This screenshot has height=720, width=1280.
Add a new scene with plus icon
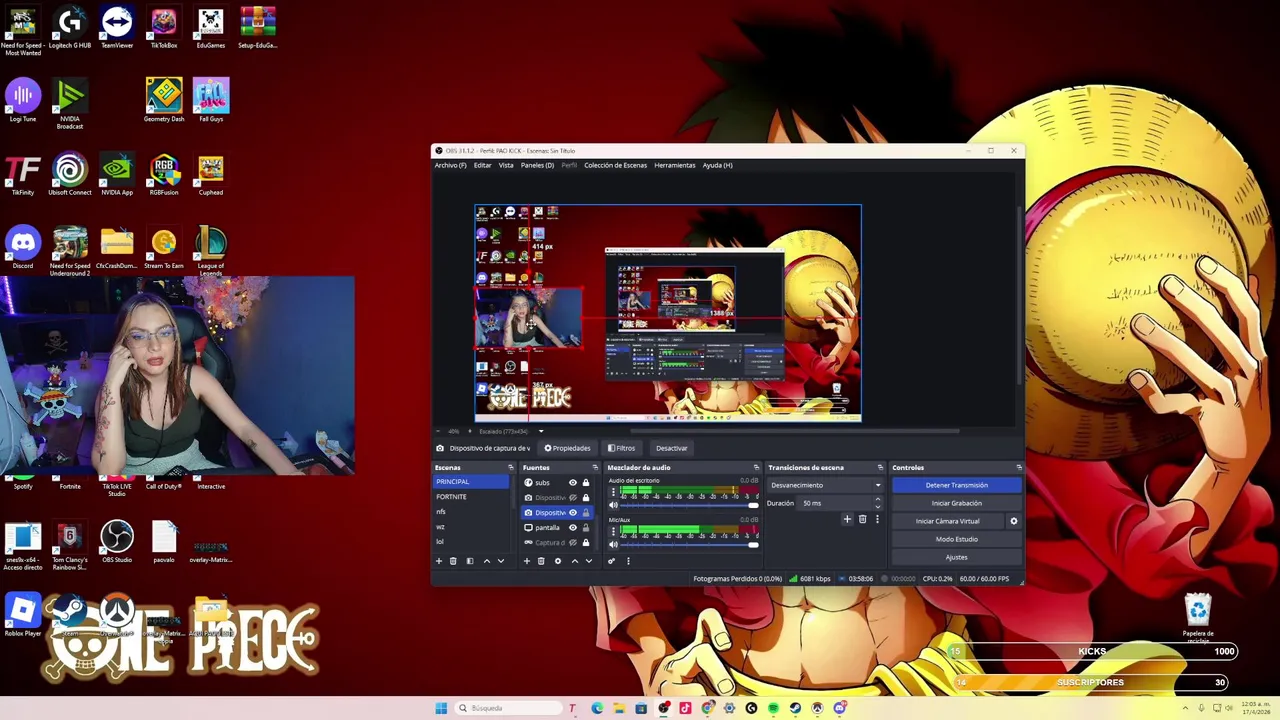pyautogui.click(x=439, y=561)
